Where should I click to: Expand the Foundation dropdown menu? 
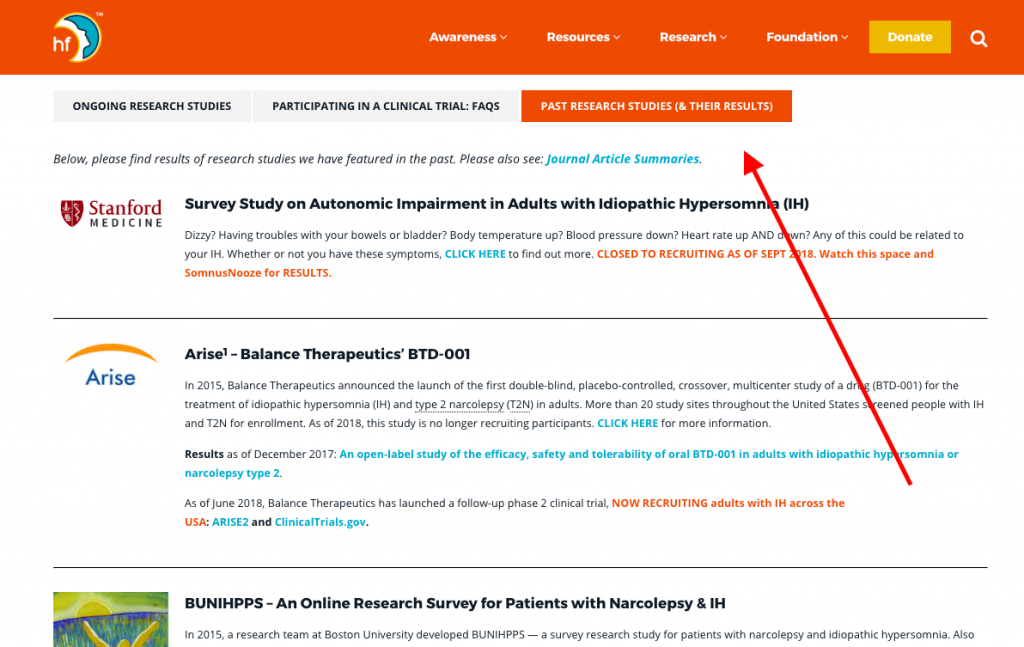click(807, 37)
